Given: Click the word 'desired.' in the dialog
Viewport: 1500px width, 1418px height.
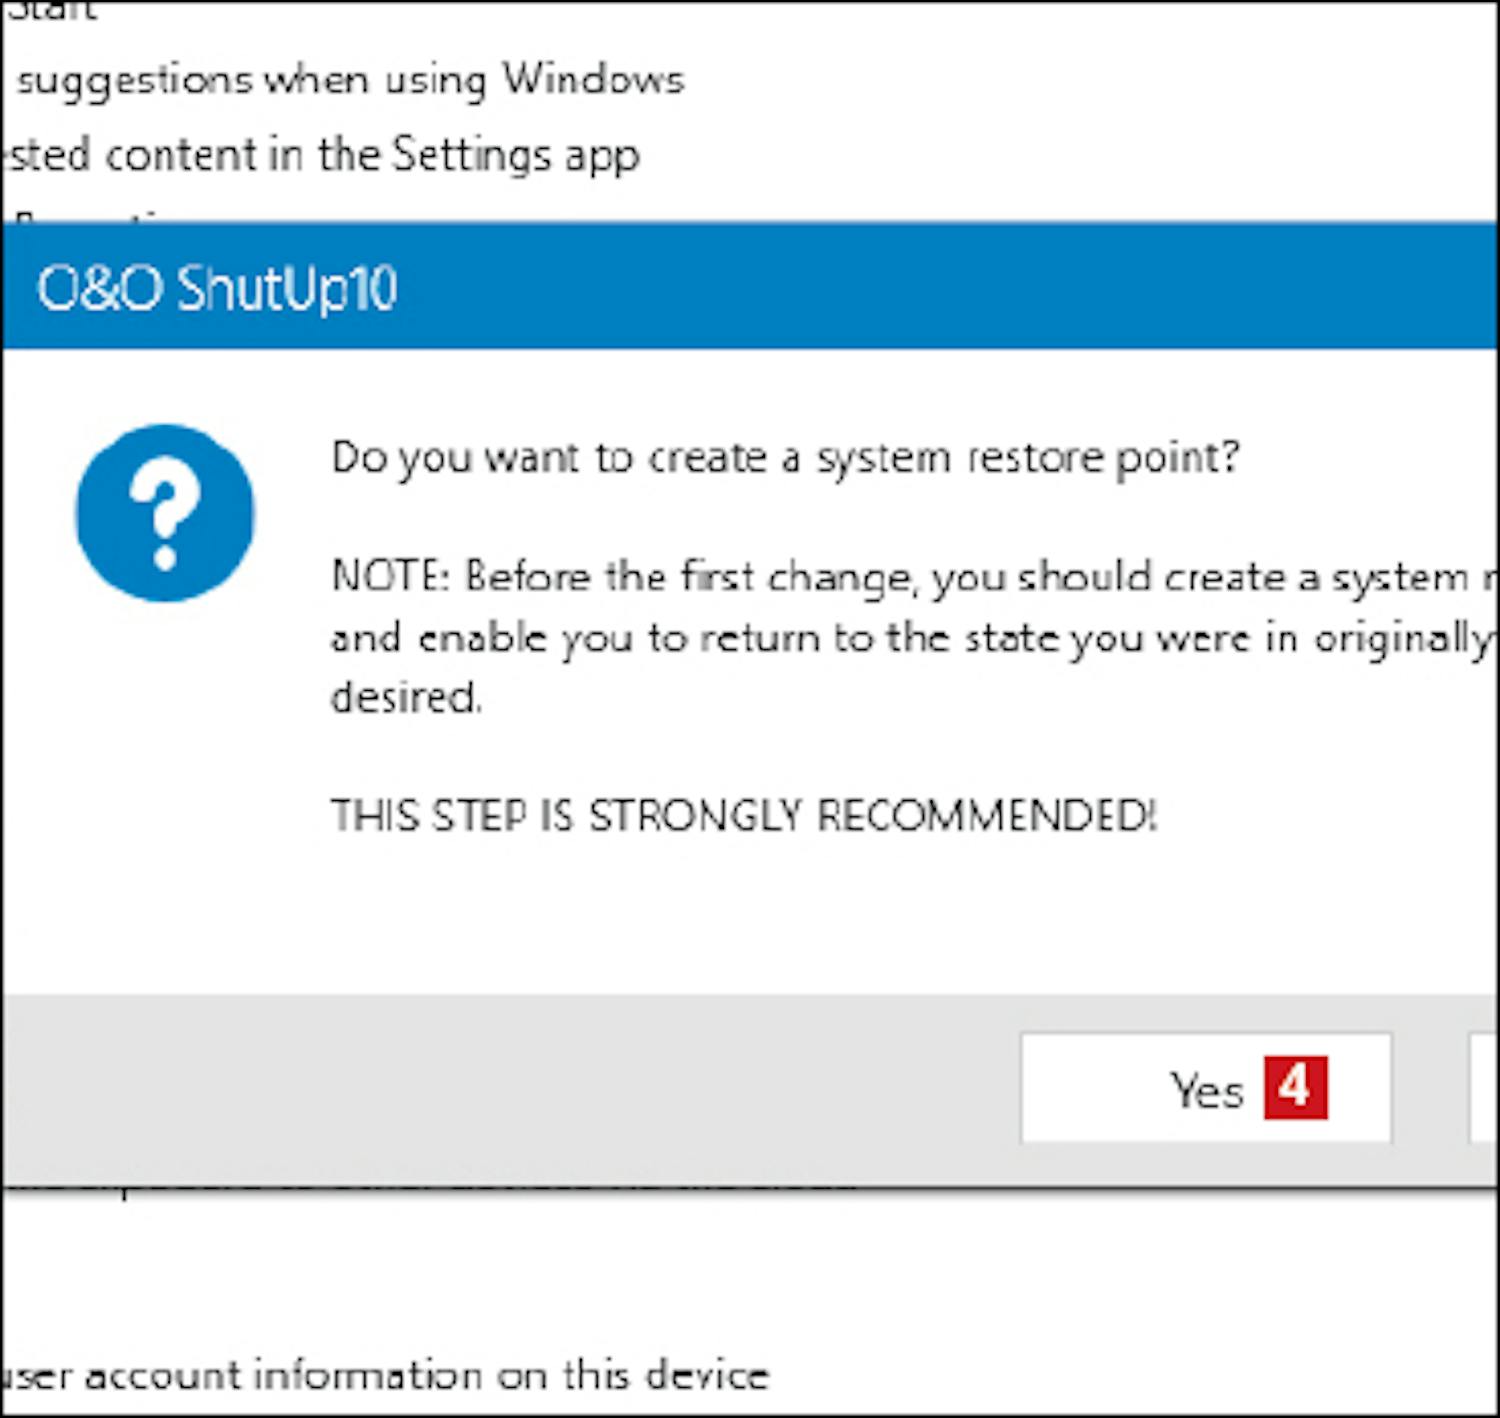Looking at the screenshot, I should 406,697.
